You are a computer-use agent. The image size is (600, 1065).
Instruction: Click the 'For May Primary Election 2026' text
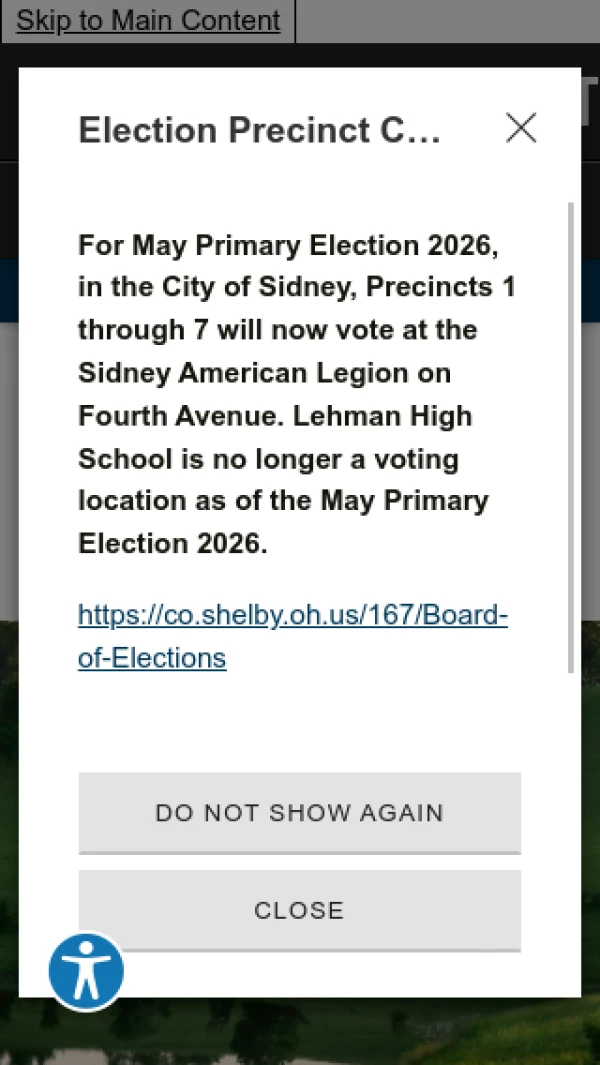pyautogui.click(x=289, y=245)
